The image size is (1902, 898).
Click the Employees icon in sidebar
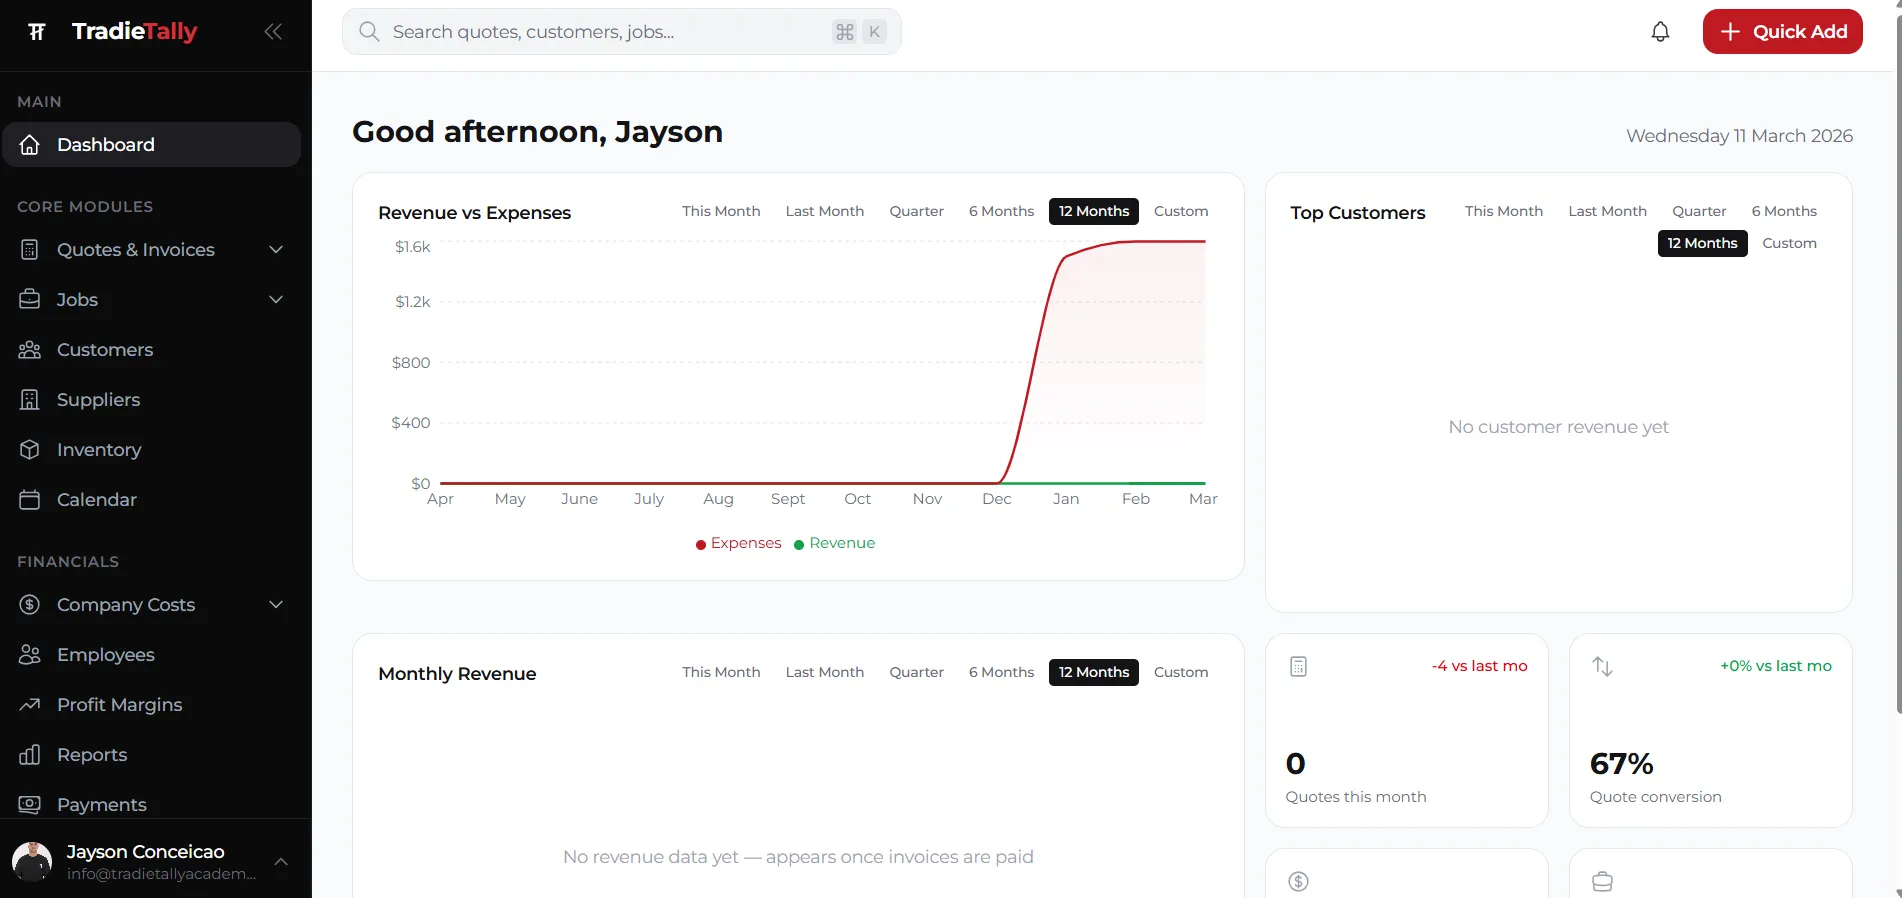[x=30, y=655]
